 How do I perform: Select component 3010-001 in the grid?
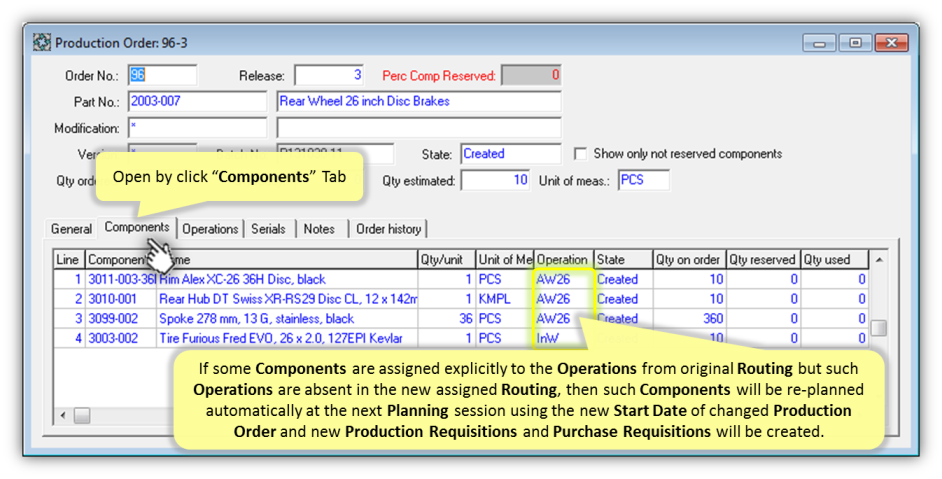click(x=121, y=299)
